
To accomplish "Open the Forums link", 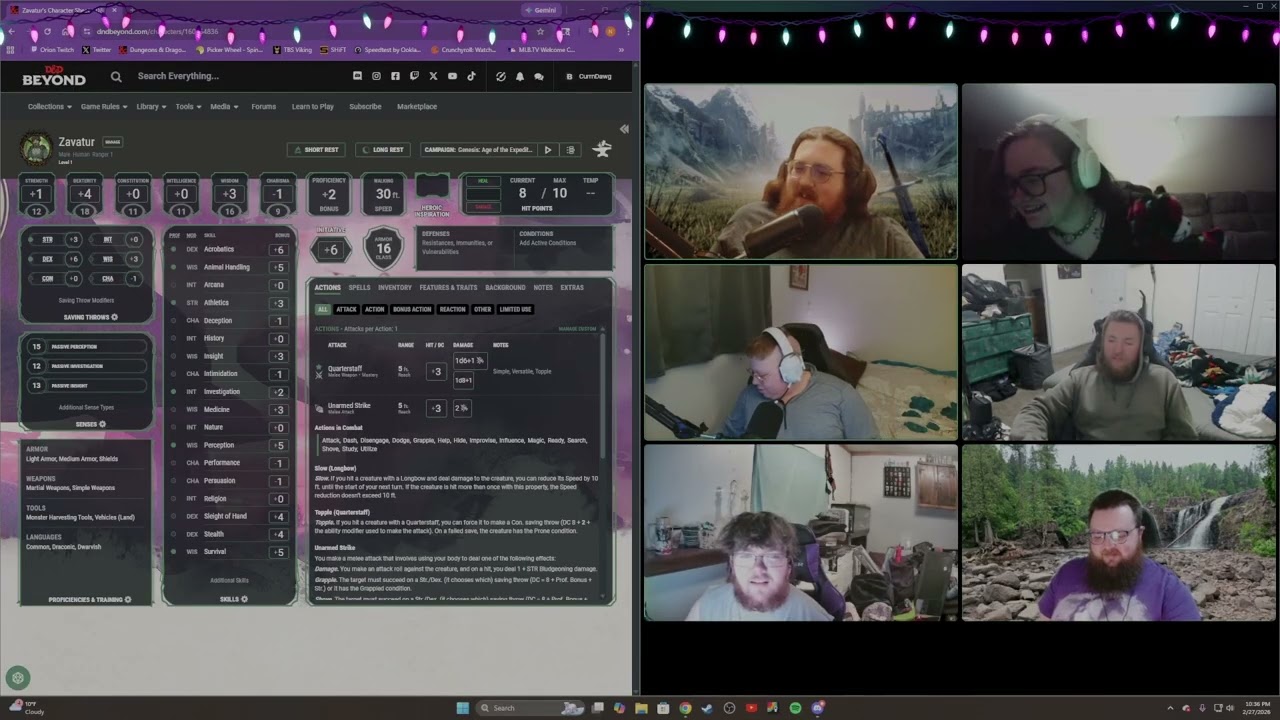I will [264, 106].
